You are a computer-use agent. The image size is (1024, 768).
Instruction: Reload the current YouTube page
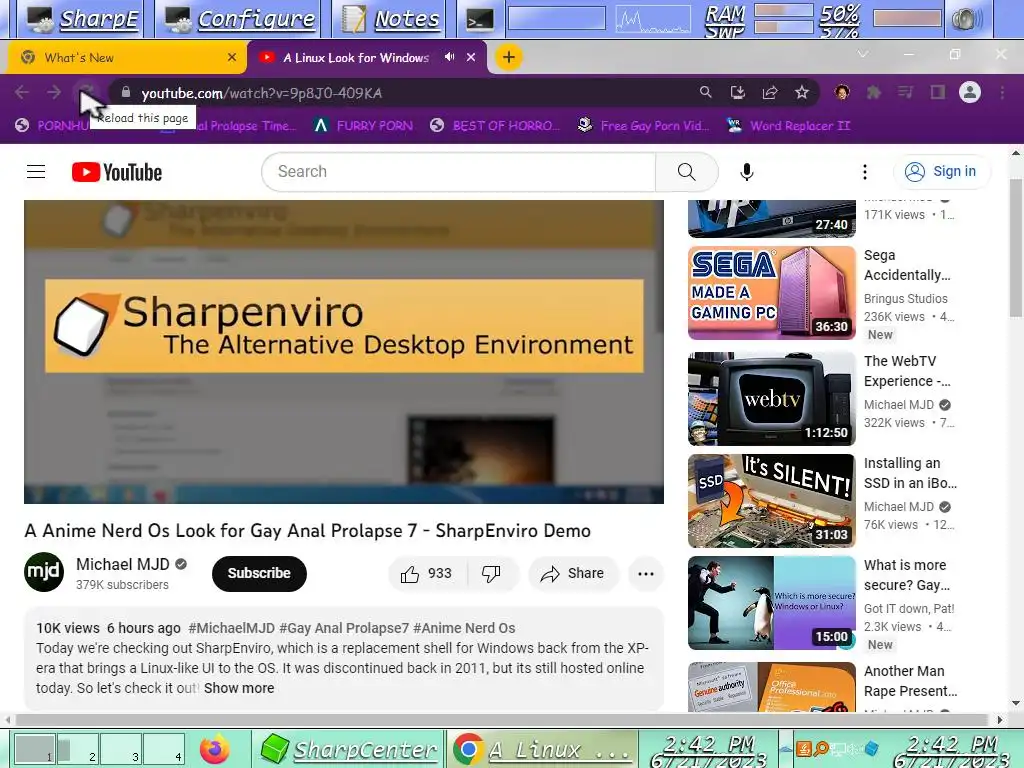pyautogui.click(x=86, y=93)
